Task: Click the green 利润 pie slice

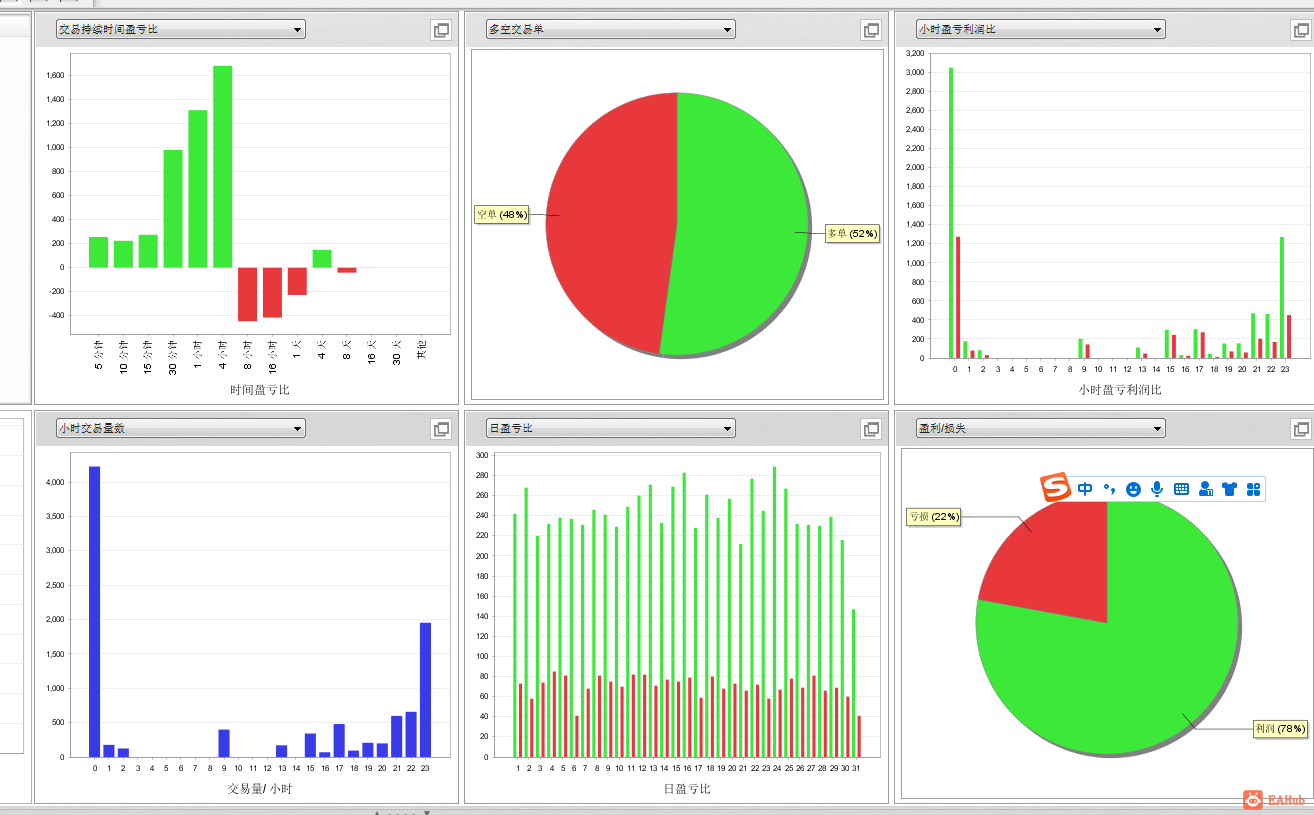Action: pyautogui.click(x=1120, y=680)
